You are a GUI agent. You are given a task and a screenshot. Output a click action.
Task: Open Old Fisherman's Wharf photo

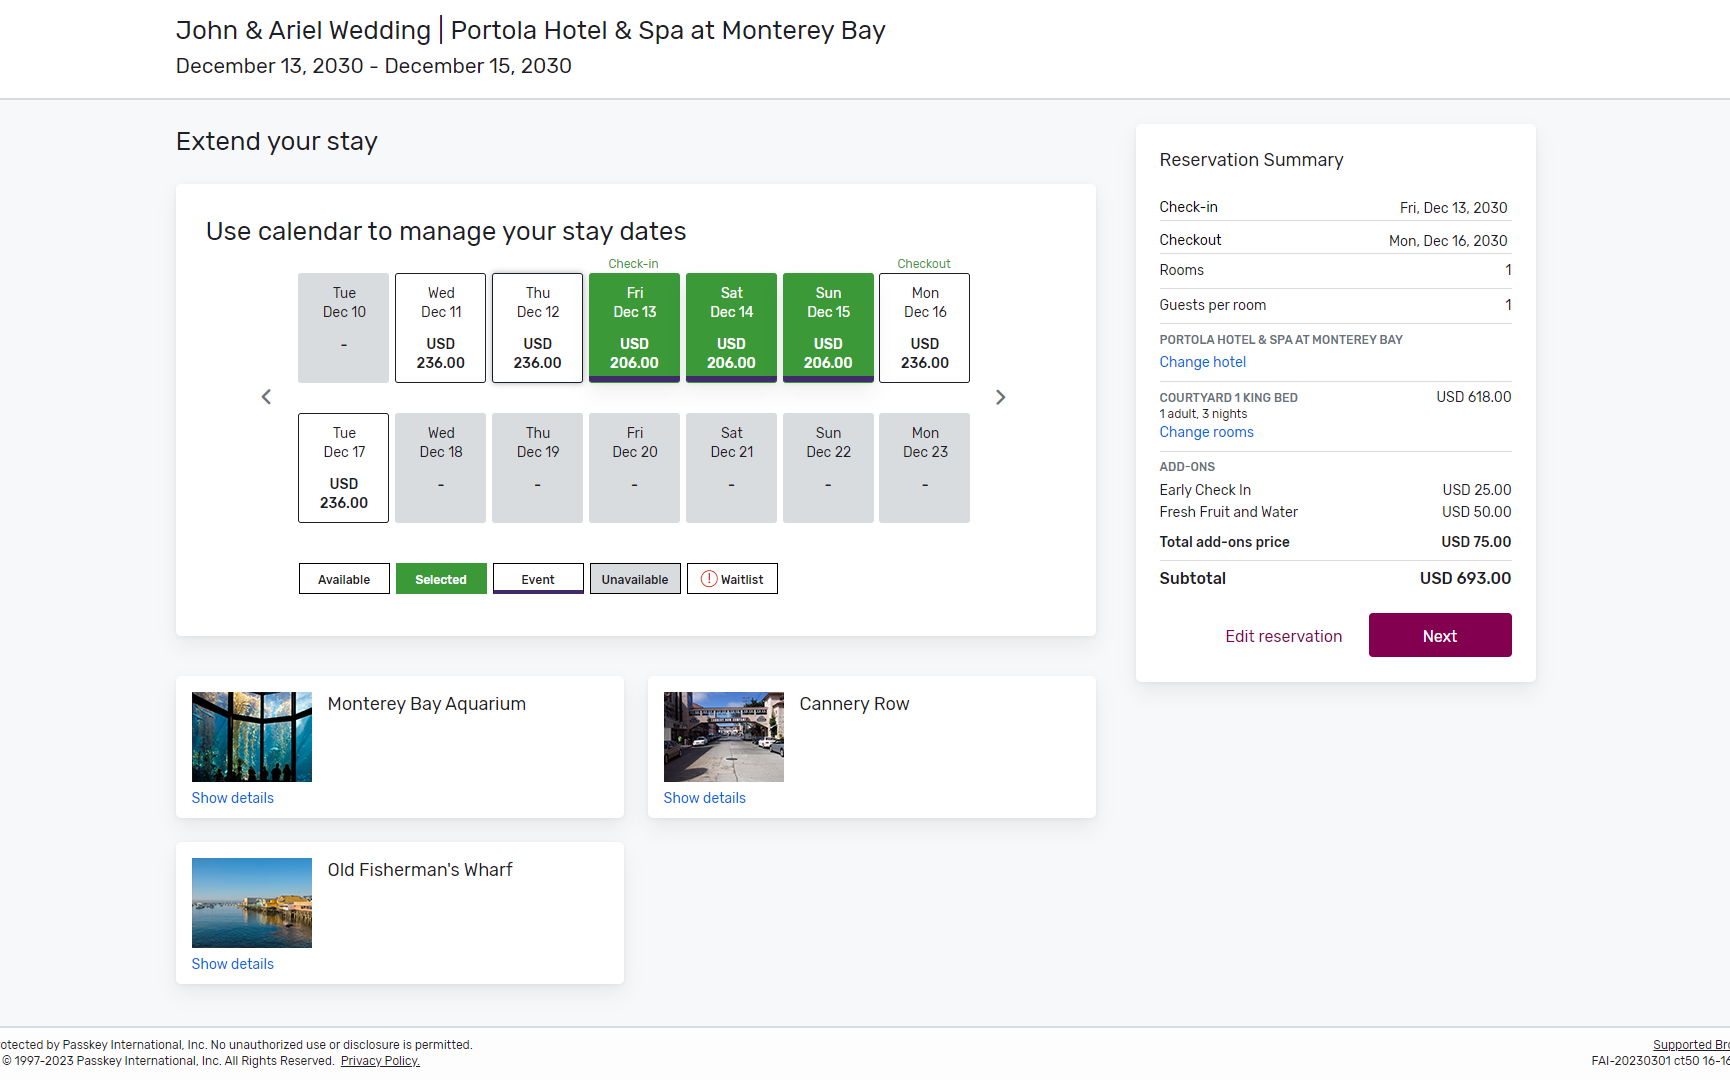coord(252,903)
